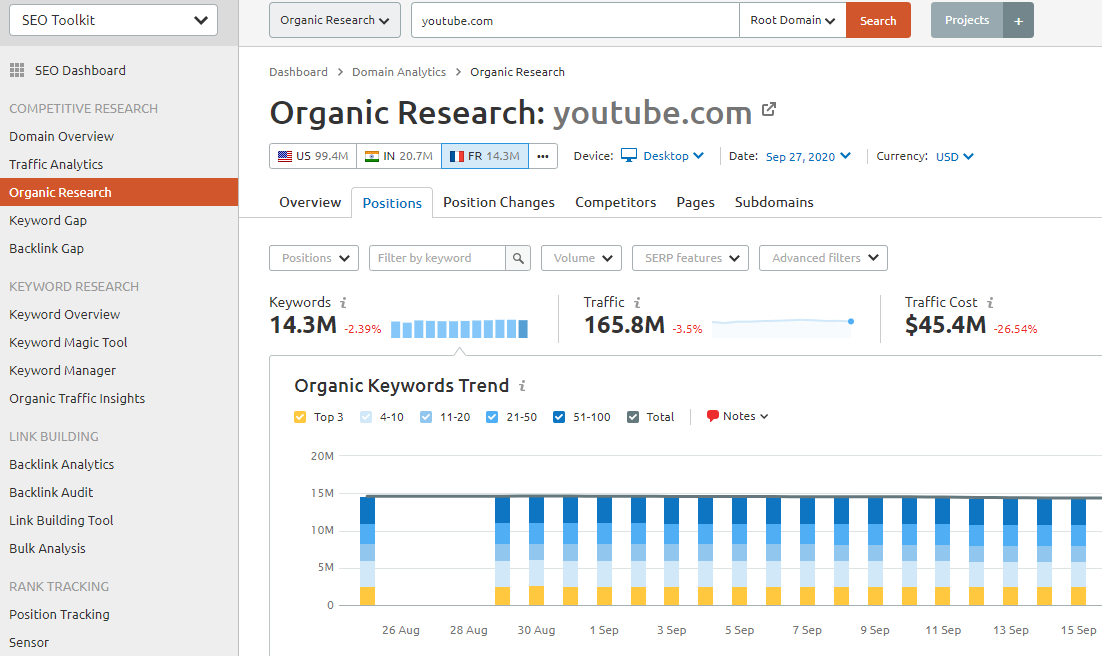The width and height of the screenshot is (1102, 656).
Task: Switch to the Overview tab
Action: 310,202
